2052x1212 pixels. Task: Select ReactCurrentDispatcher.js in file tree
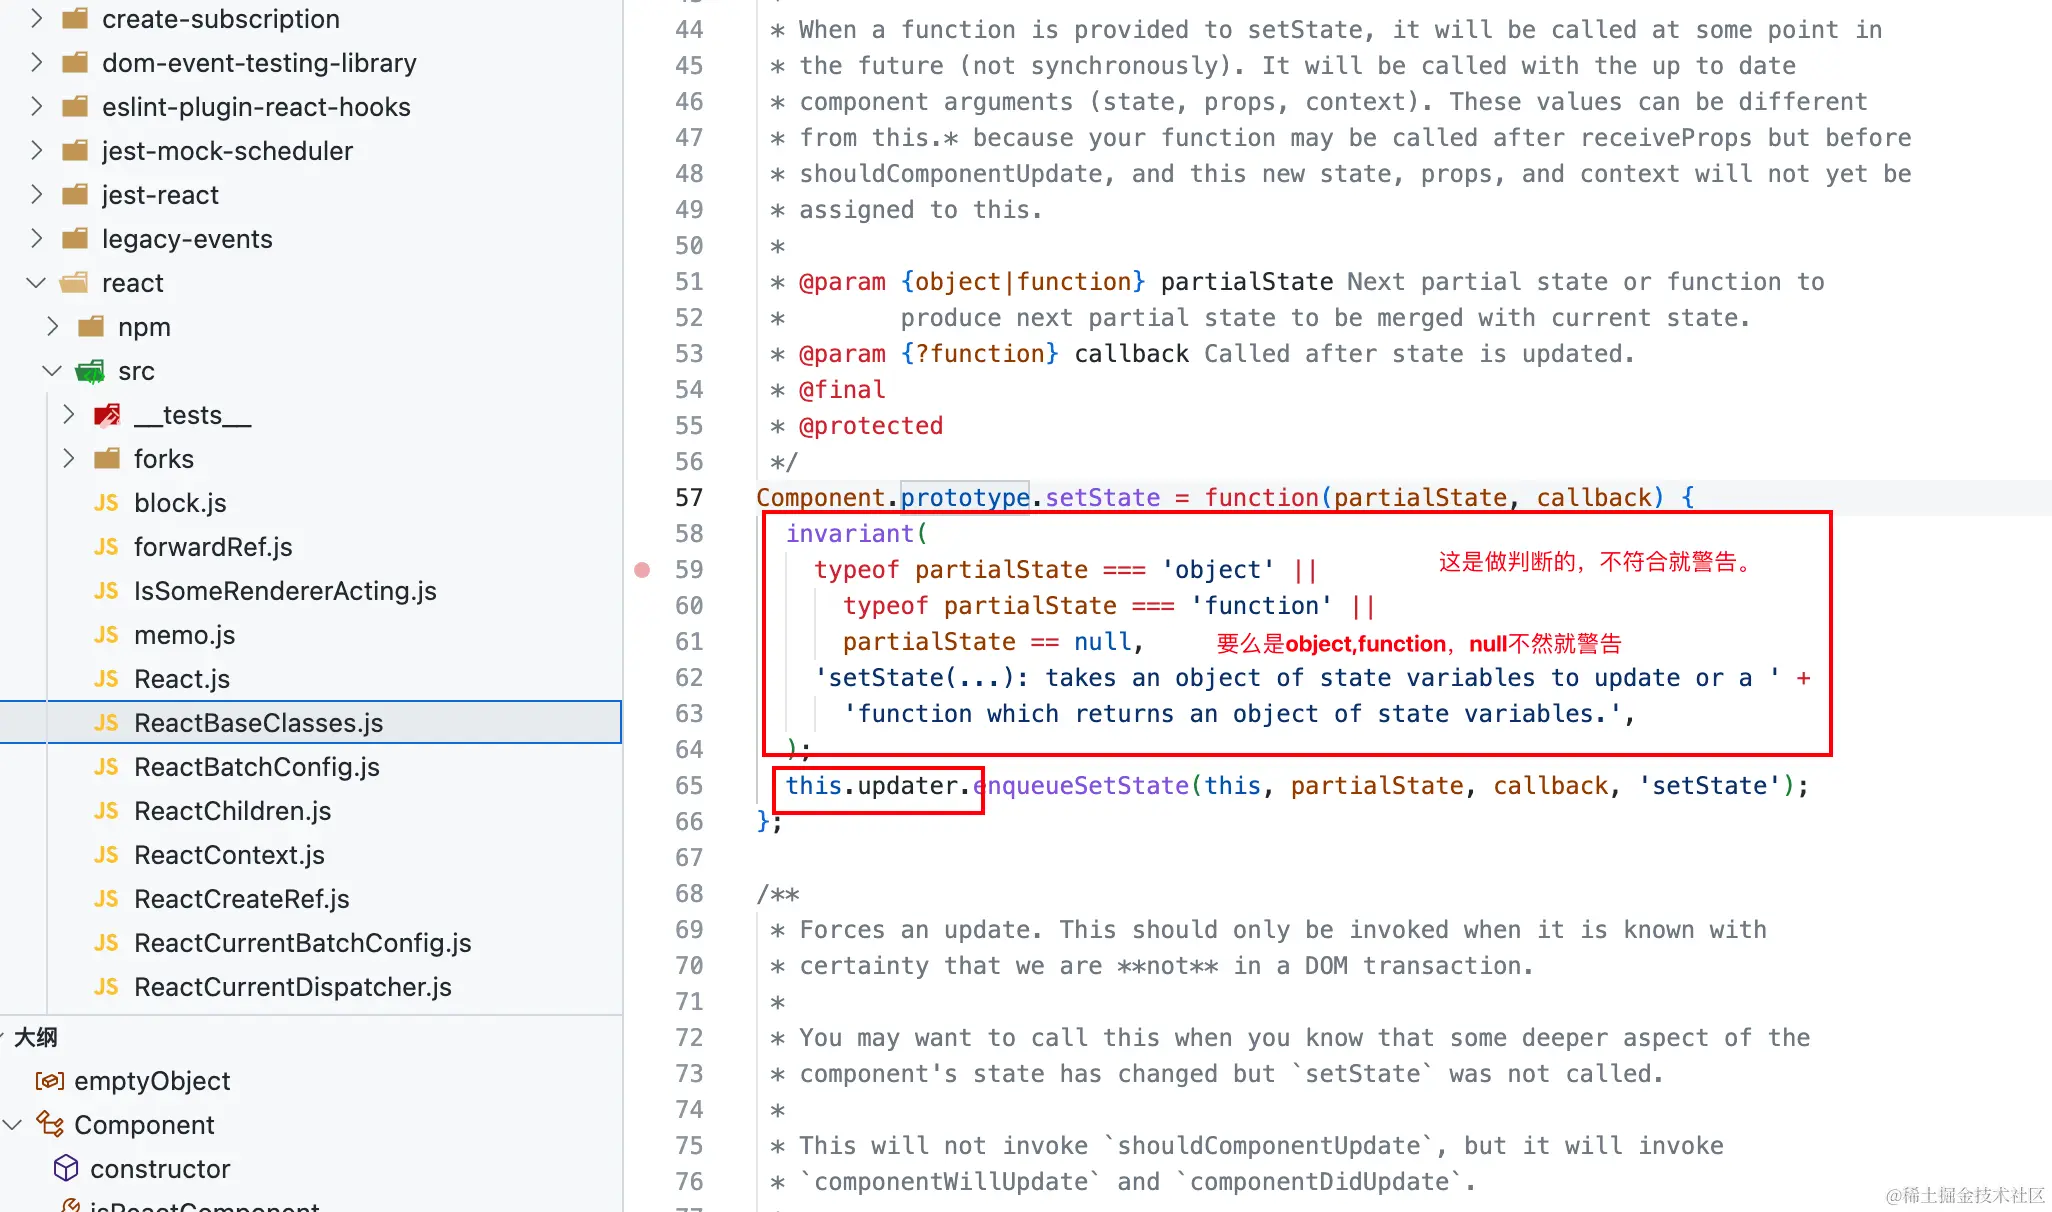(292, 987)
